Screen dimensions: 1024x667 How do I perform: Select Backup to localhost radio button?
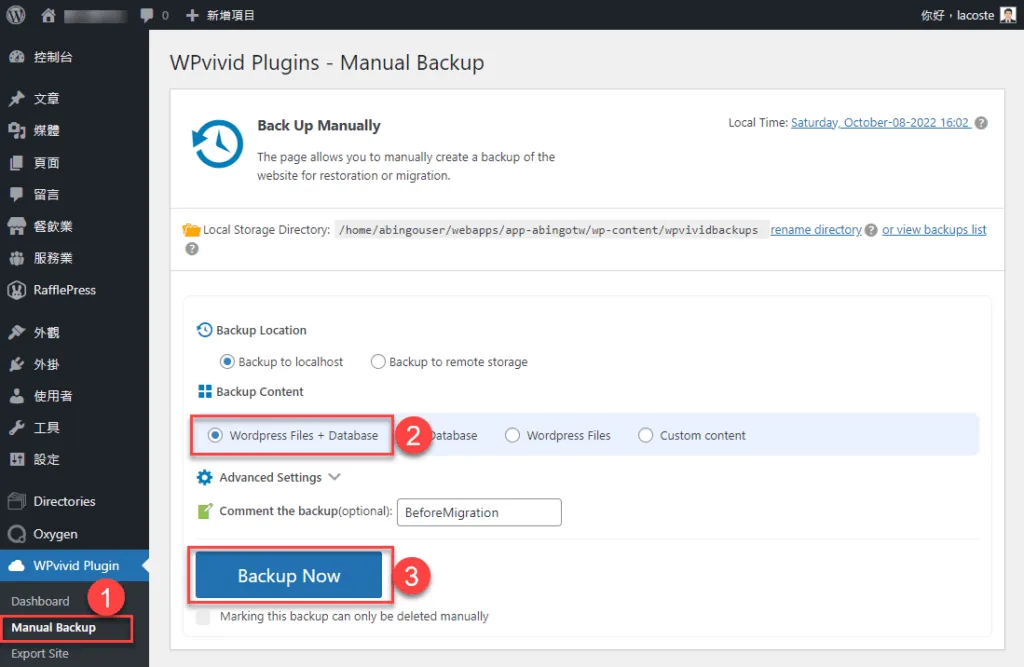pyautogui.click(x=227, y=361)
